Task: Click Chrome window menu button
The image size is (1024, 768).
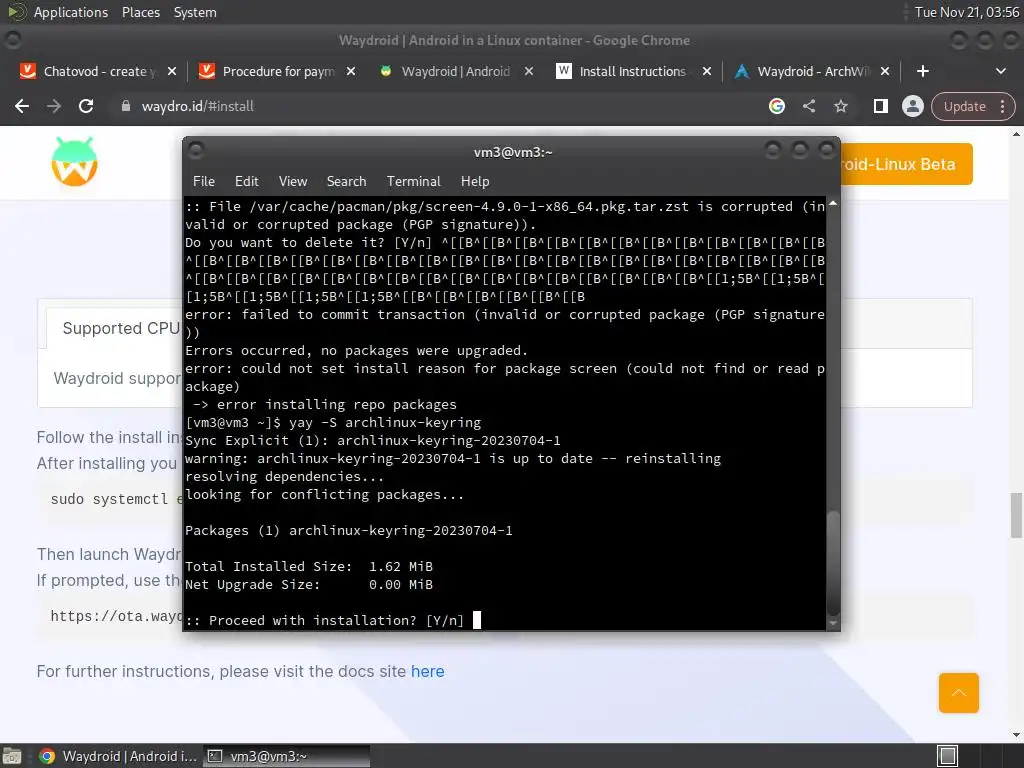Action: (x=12, y=40)
